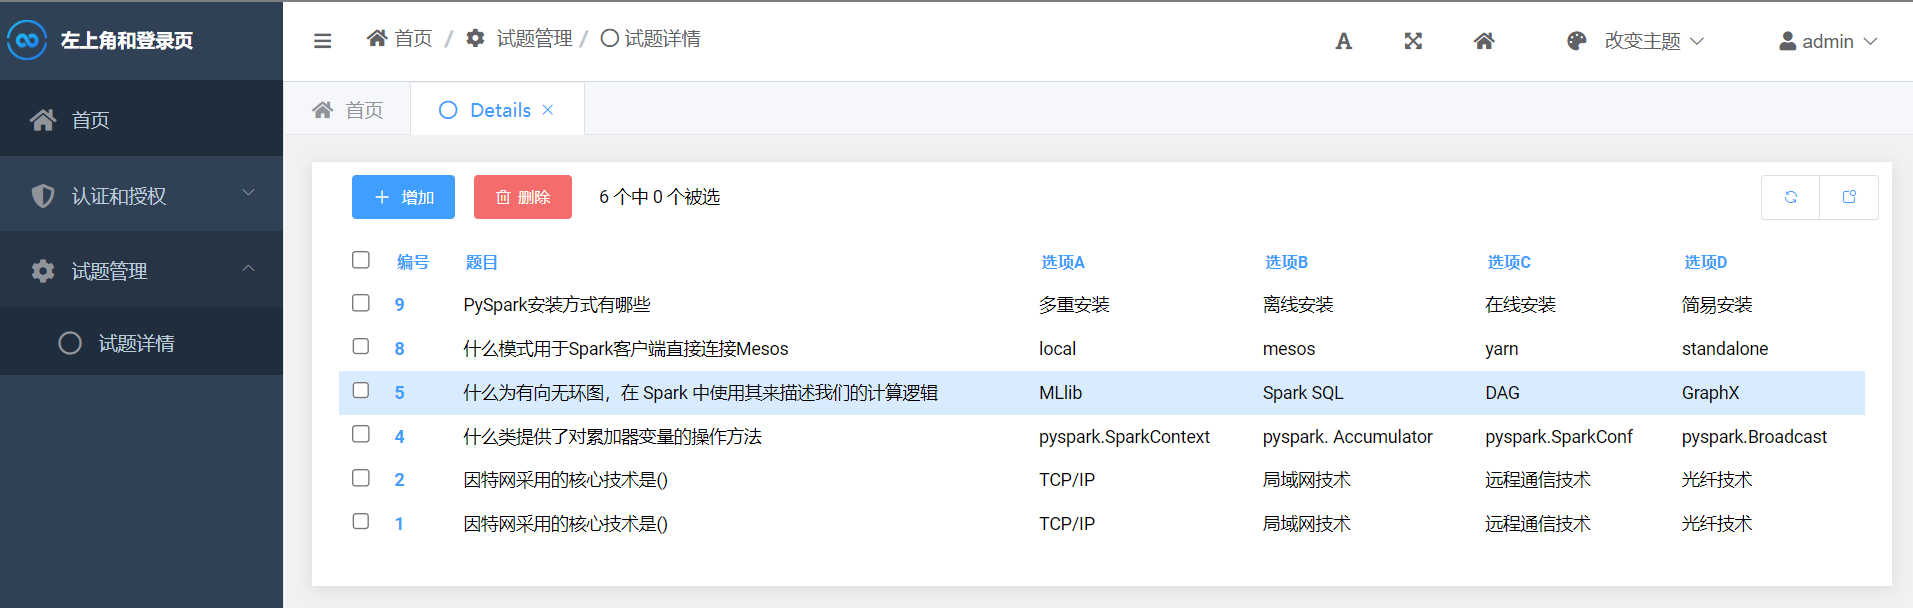The width and height of the screenshot is (1913, 608).
Task: Open the 改变主题 dropdown
Action: point(1654,41)
